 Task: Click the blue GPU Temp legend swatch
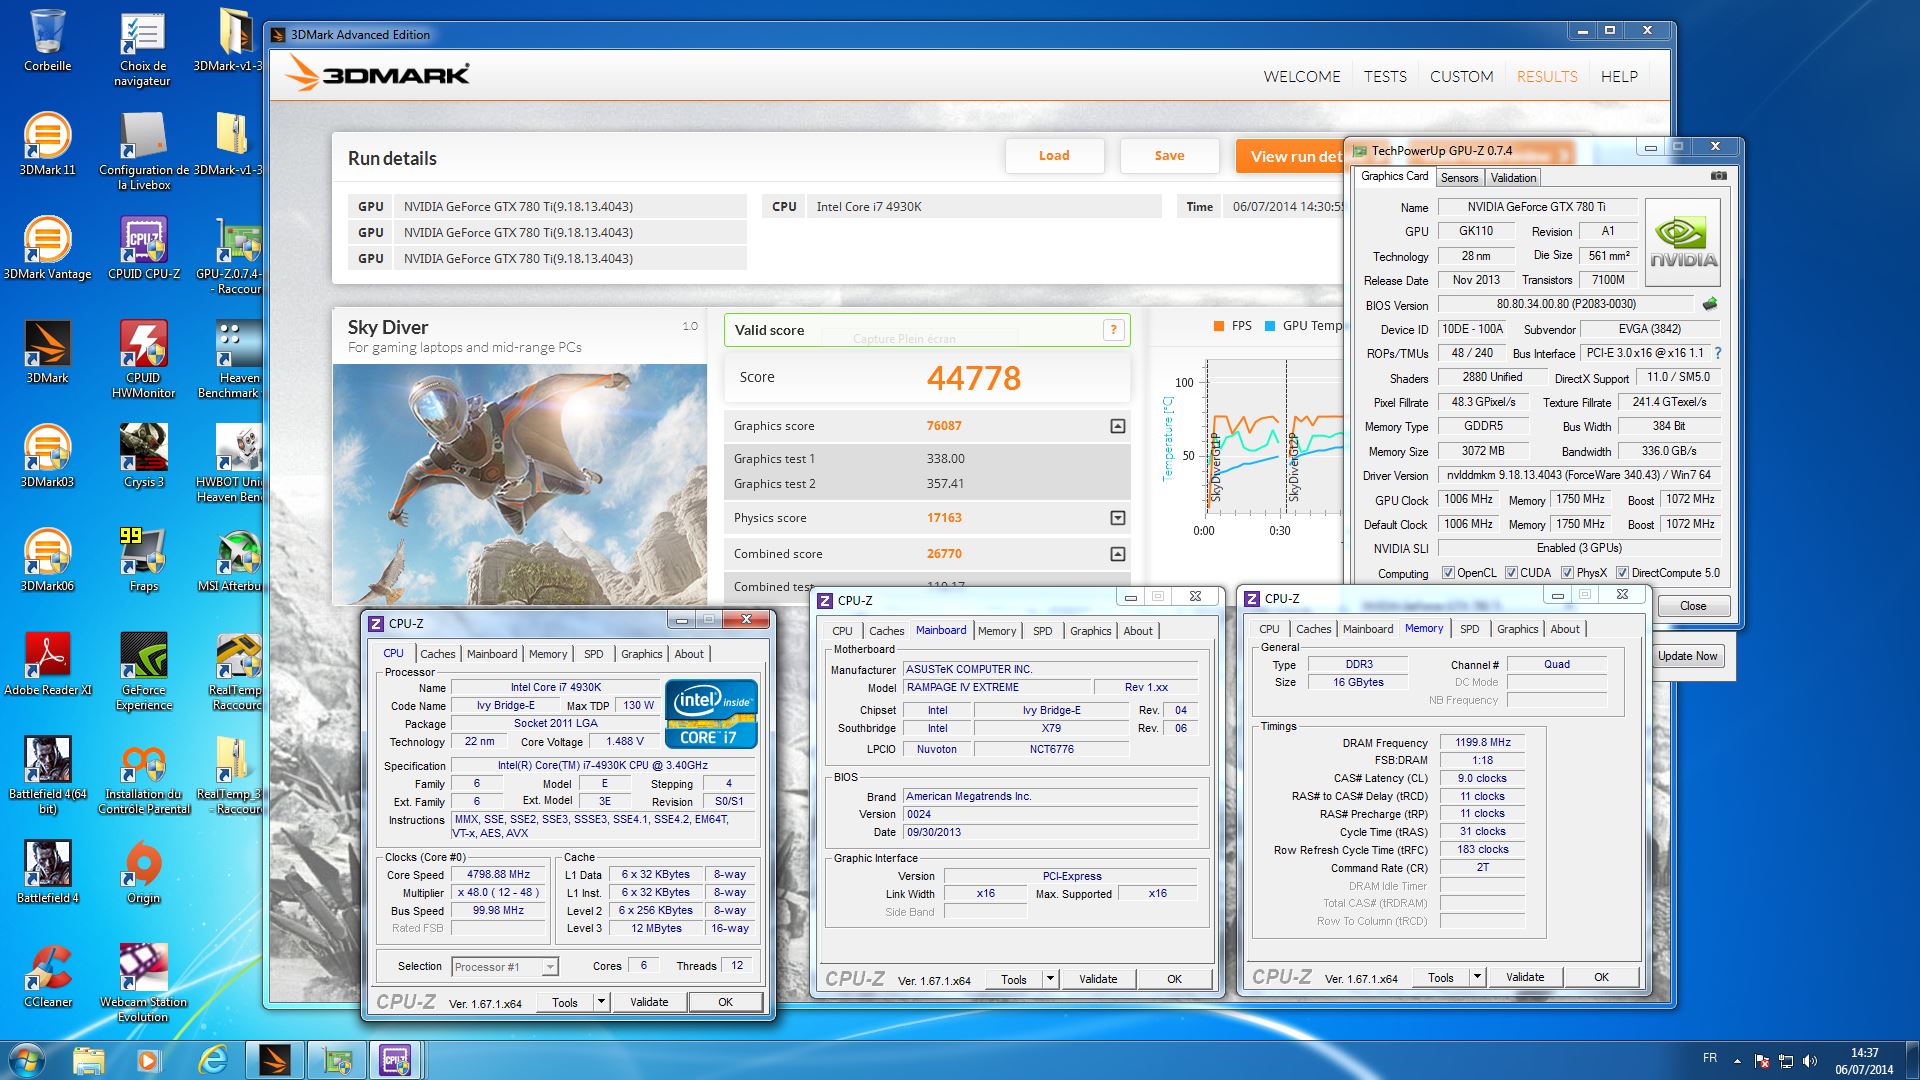[1270, 326]
